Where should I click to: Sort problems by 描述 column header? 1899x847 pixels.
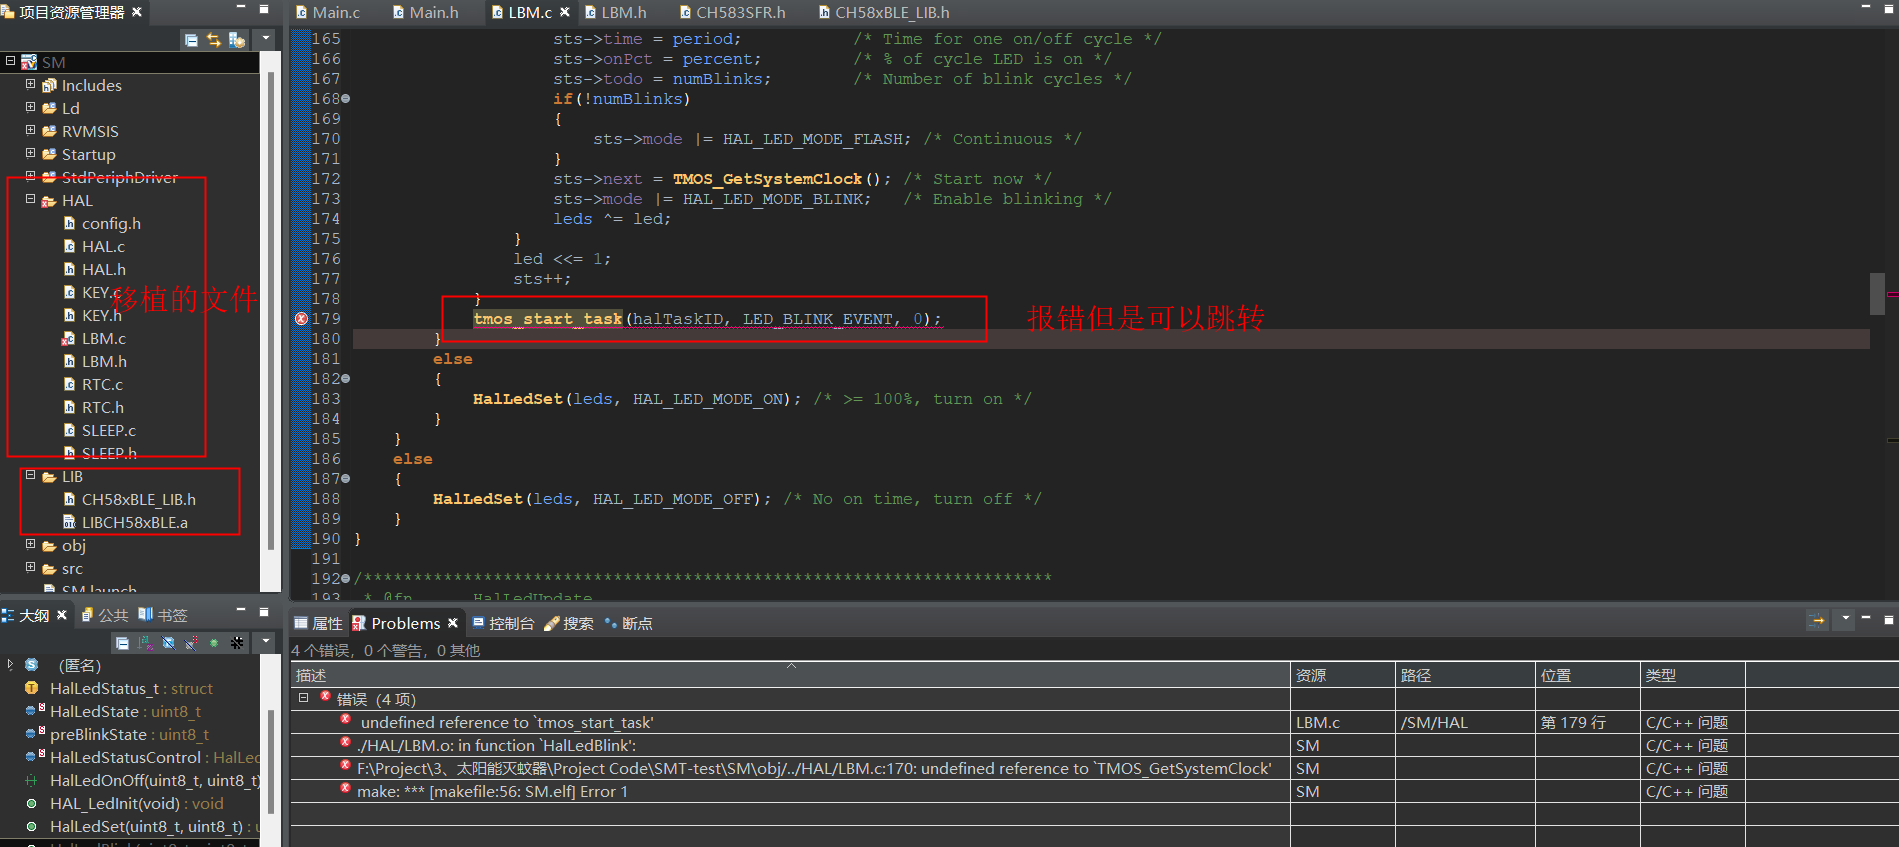pos(790,675)
